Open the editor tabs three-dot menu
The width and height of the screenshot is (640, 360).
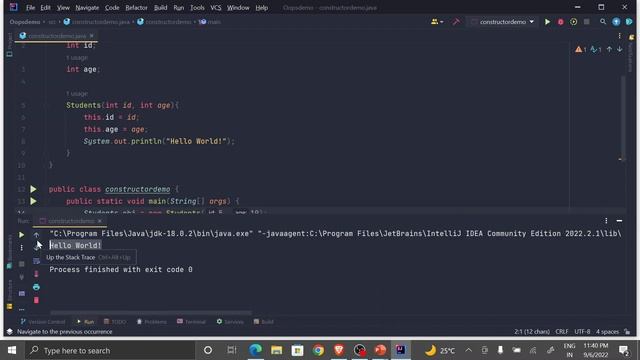coord(619,36)
